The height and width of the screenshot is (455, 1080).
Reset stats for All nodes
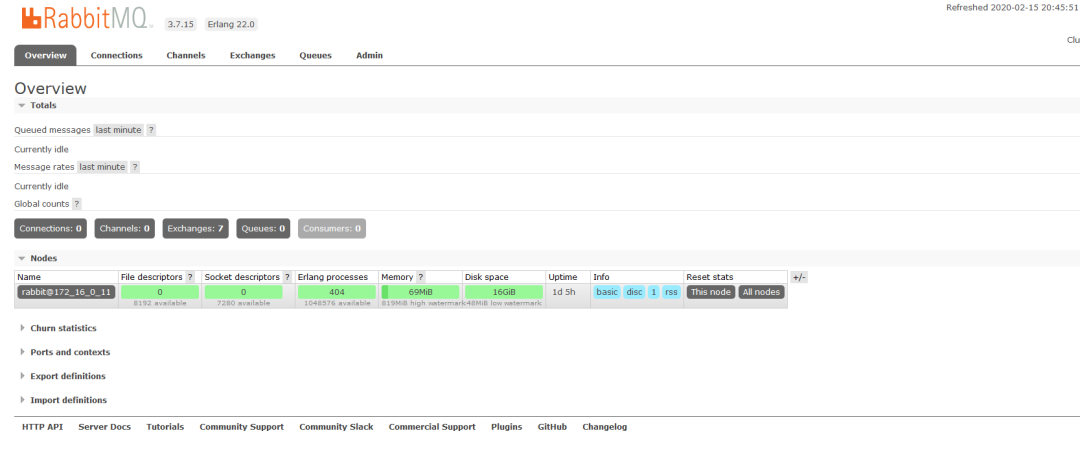762,292
